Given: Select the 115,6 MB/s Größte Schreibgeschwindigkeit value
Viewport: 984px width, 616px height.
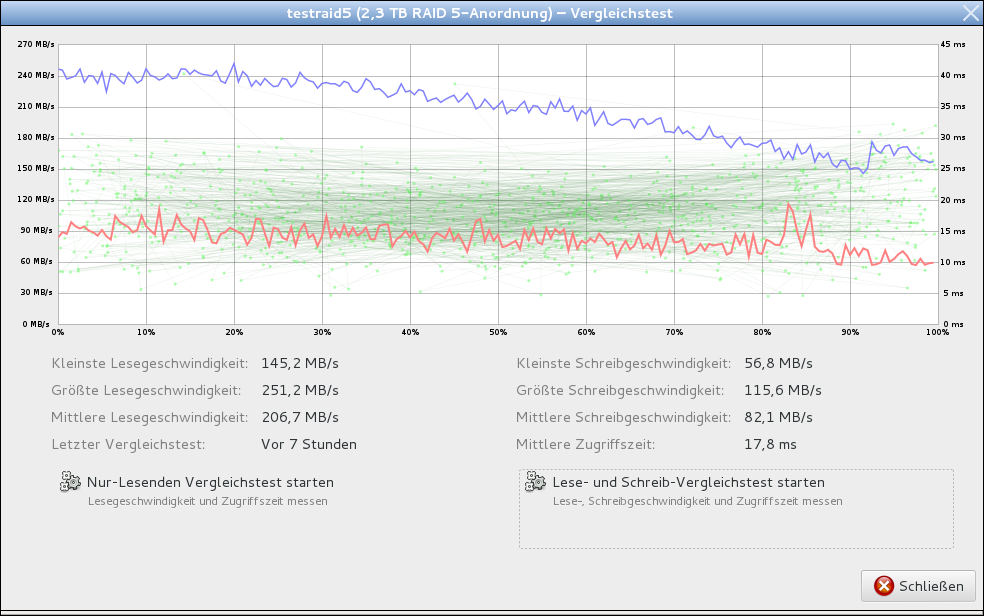Looking at the screenshot, I should [x=782, y=390].
